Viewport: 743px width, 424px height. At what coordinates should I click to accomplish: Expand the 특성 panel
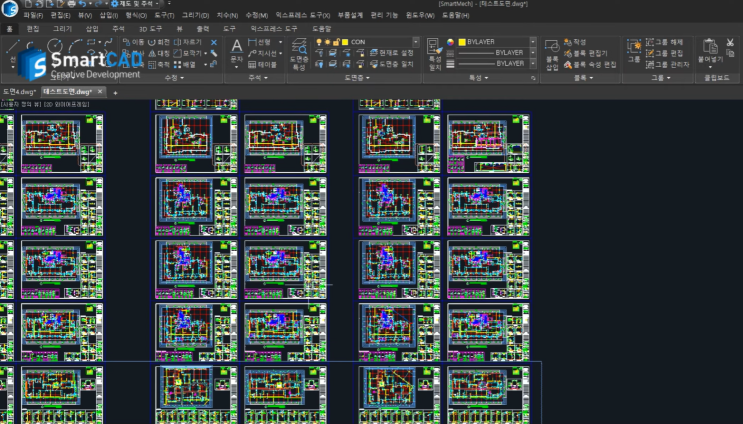pos(479,78)
